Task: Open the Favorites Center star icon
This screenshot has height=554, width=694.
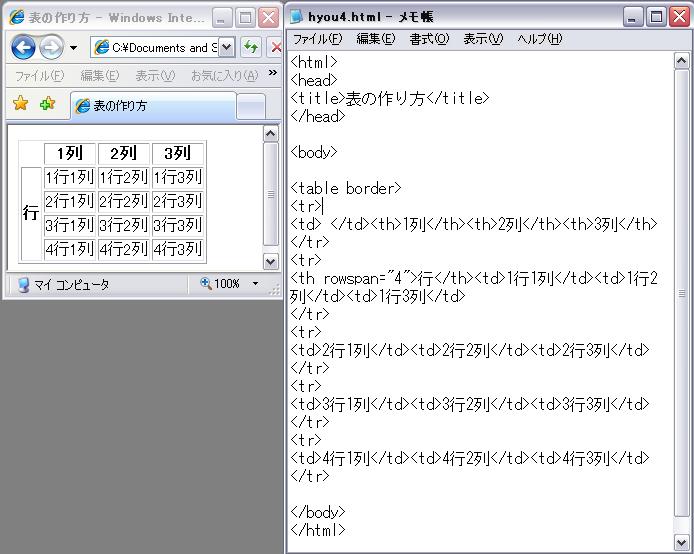Action: pos(20,104)
